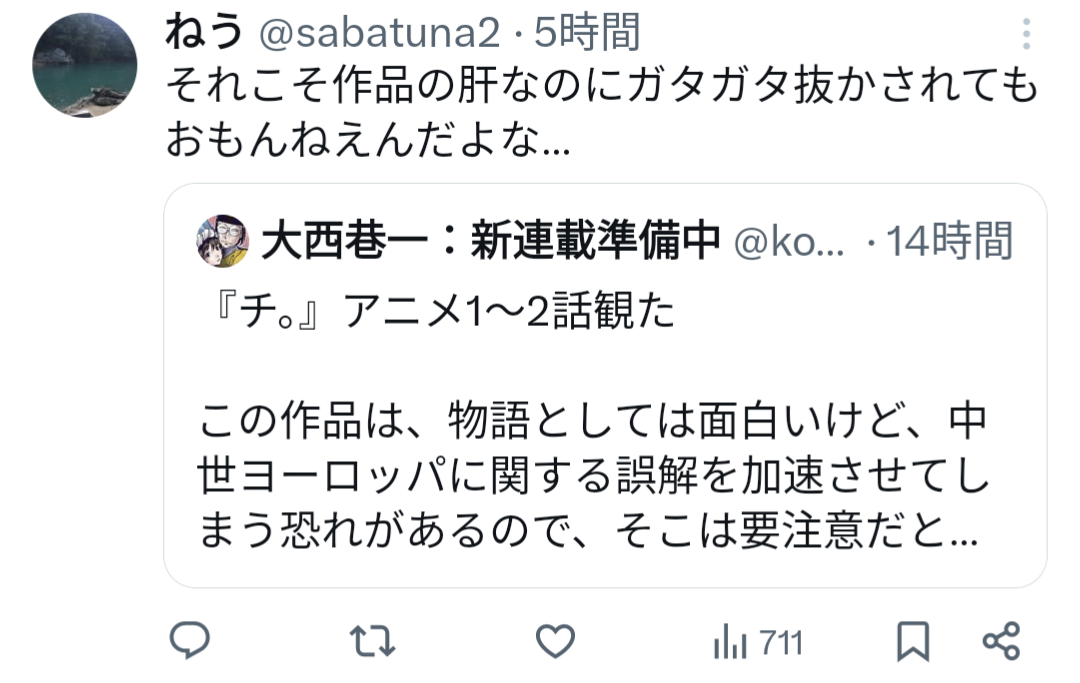
Task: Bookmark this tweet
Action: point(913,642)
